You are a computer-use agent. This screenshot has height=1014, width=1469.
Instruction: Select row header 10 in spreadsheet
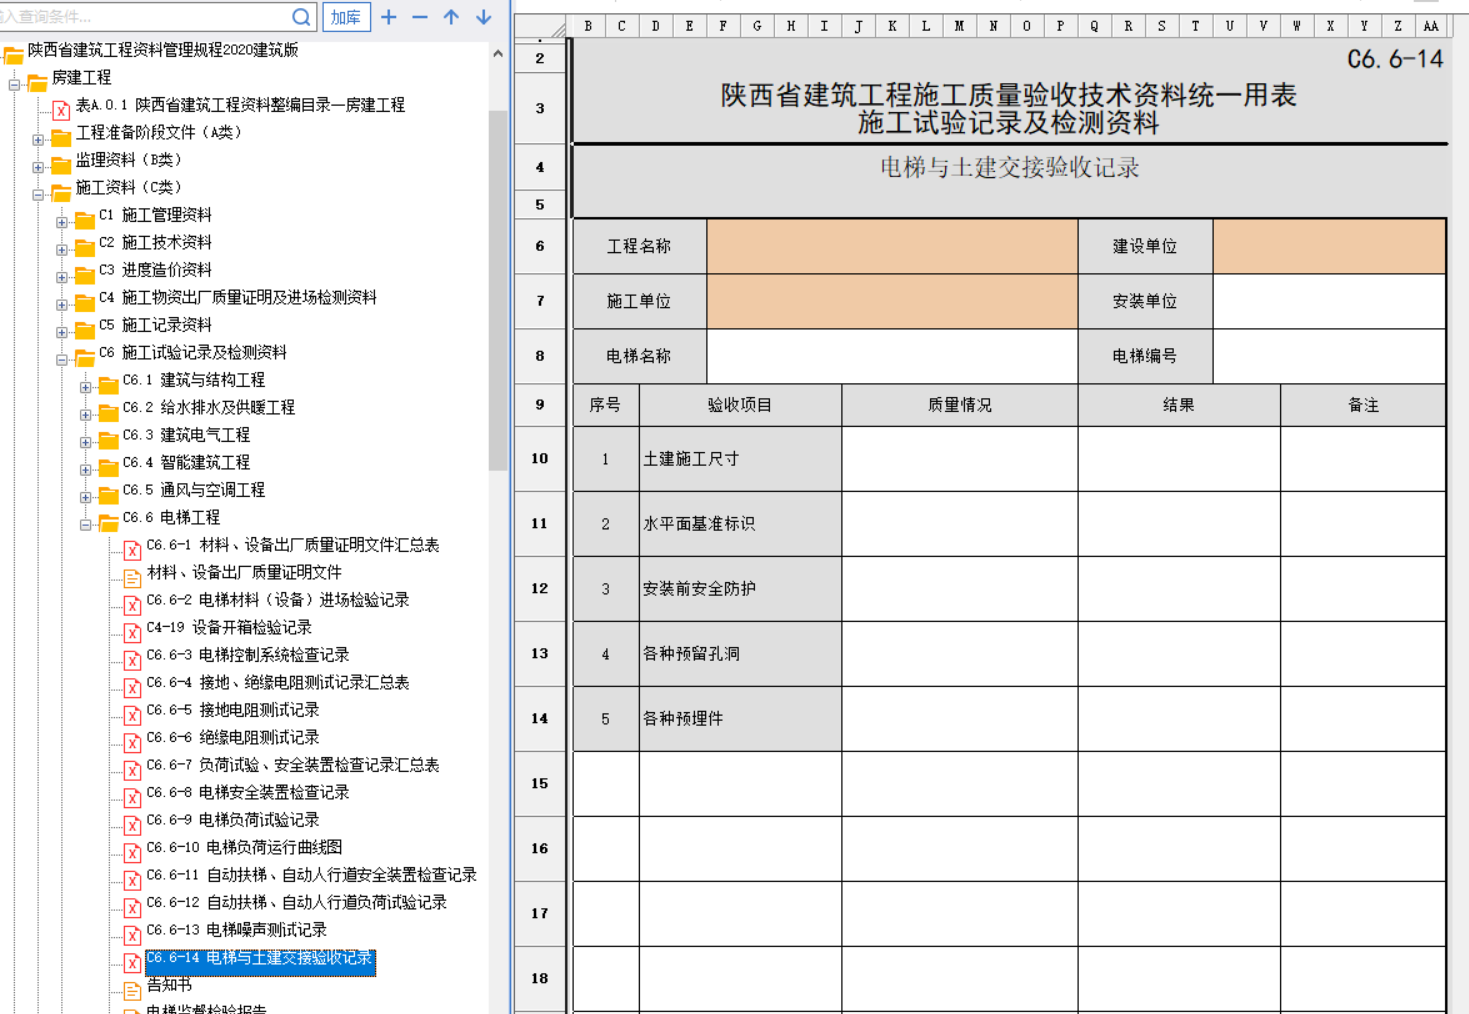[540, 459]
